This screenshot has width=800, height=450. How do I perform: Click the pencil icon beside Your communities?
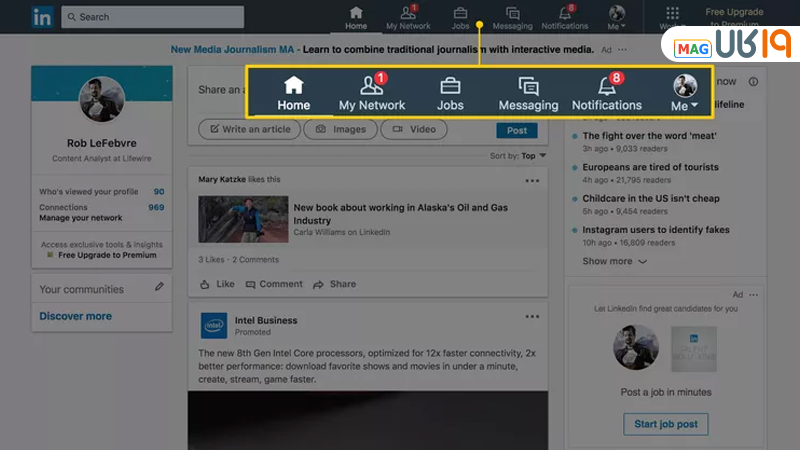[159, 288]
